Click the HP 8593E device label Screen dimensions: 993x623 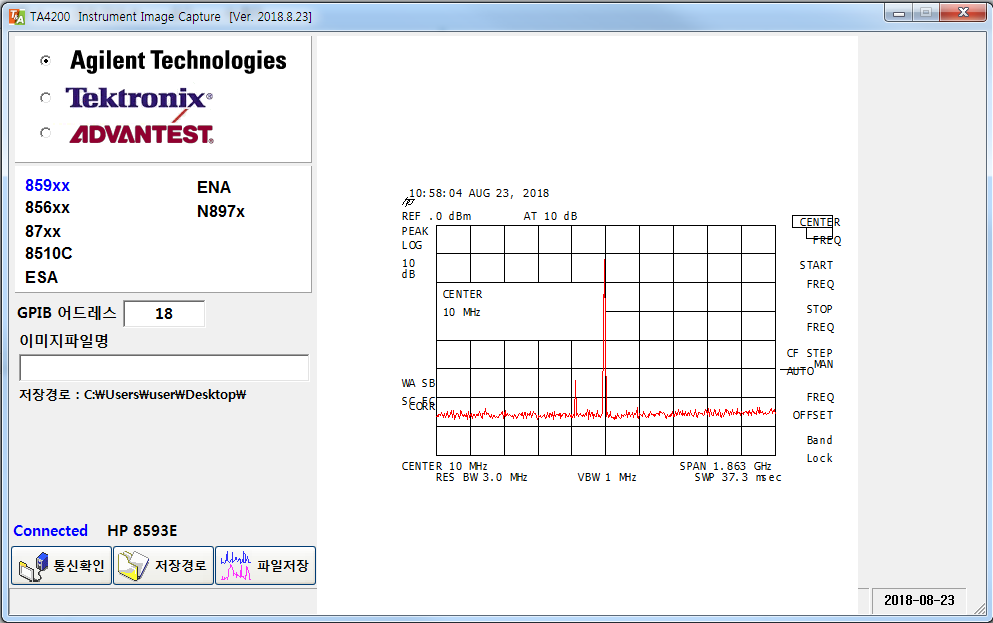point(142,531)
